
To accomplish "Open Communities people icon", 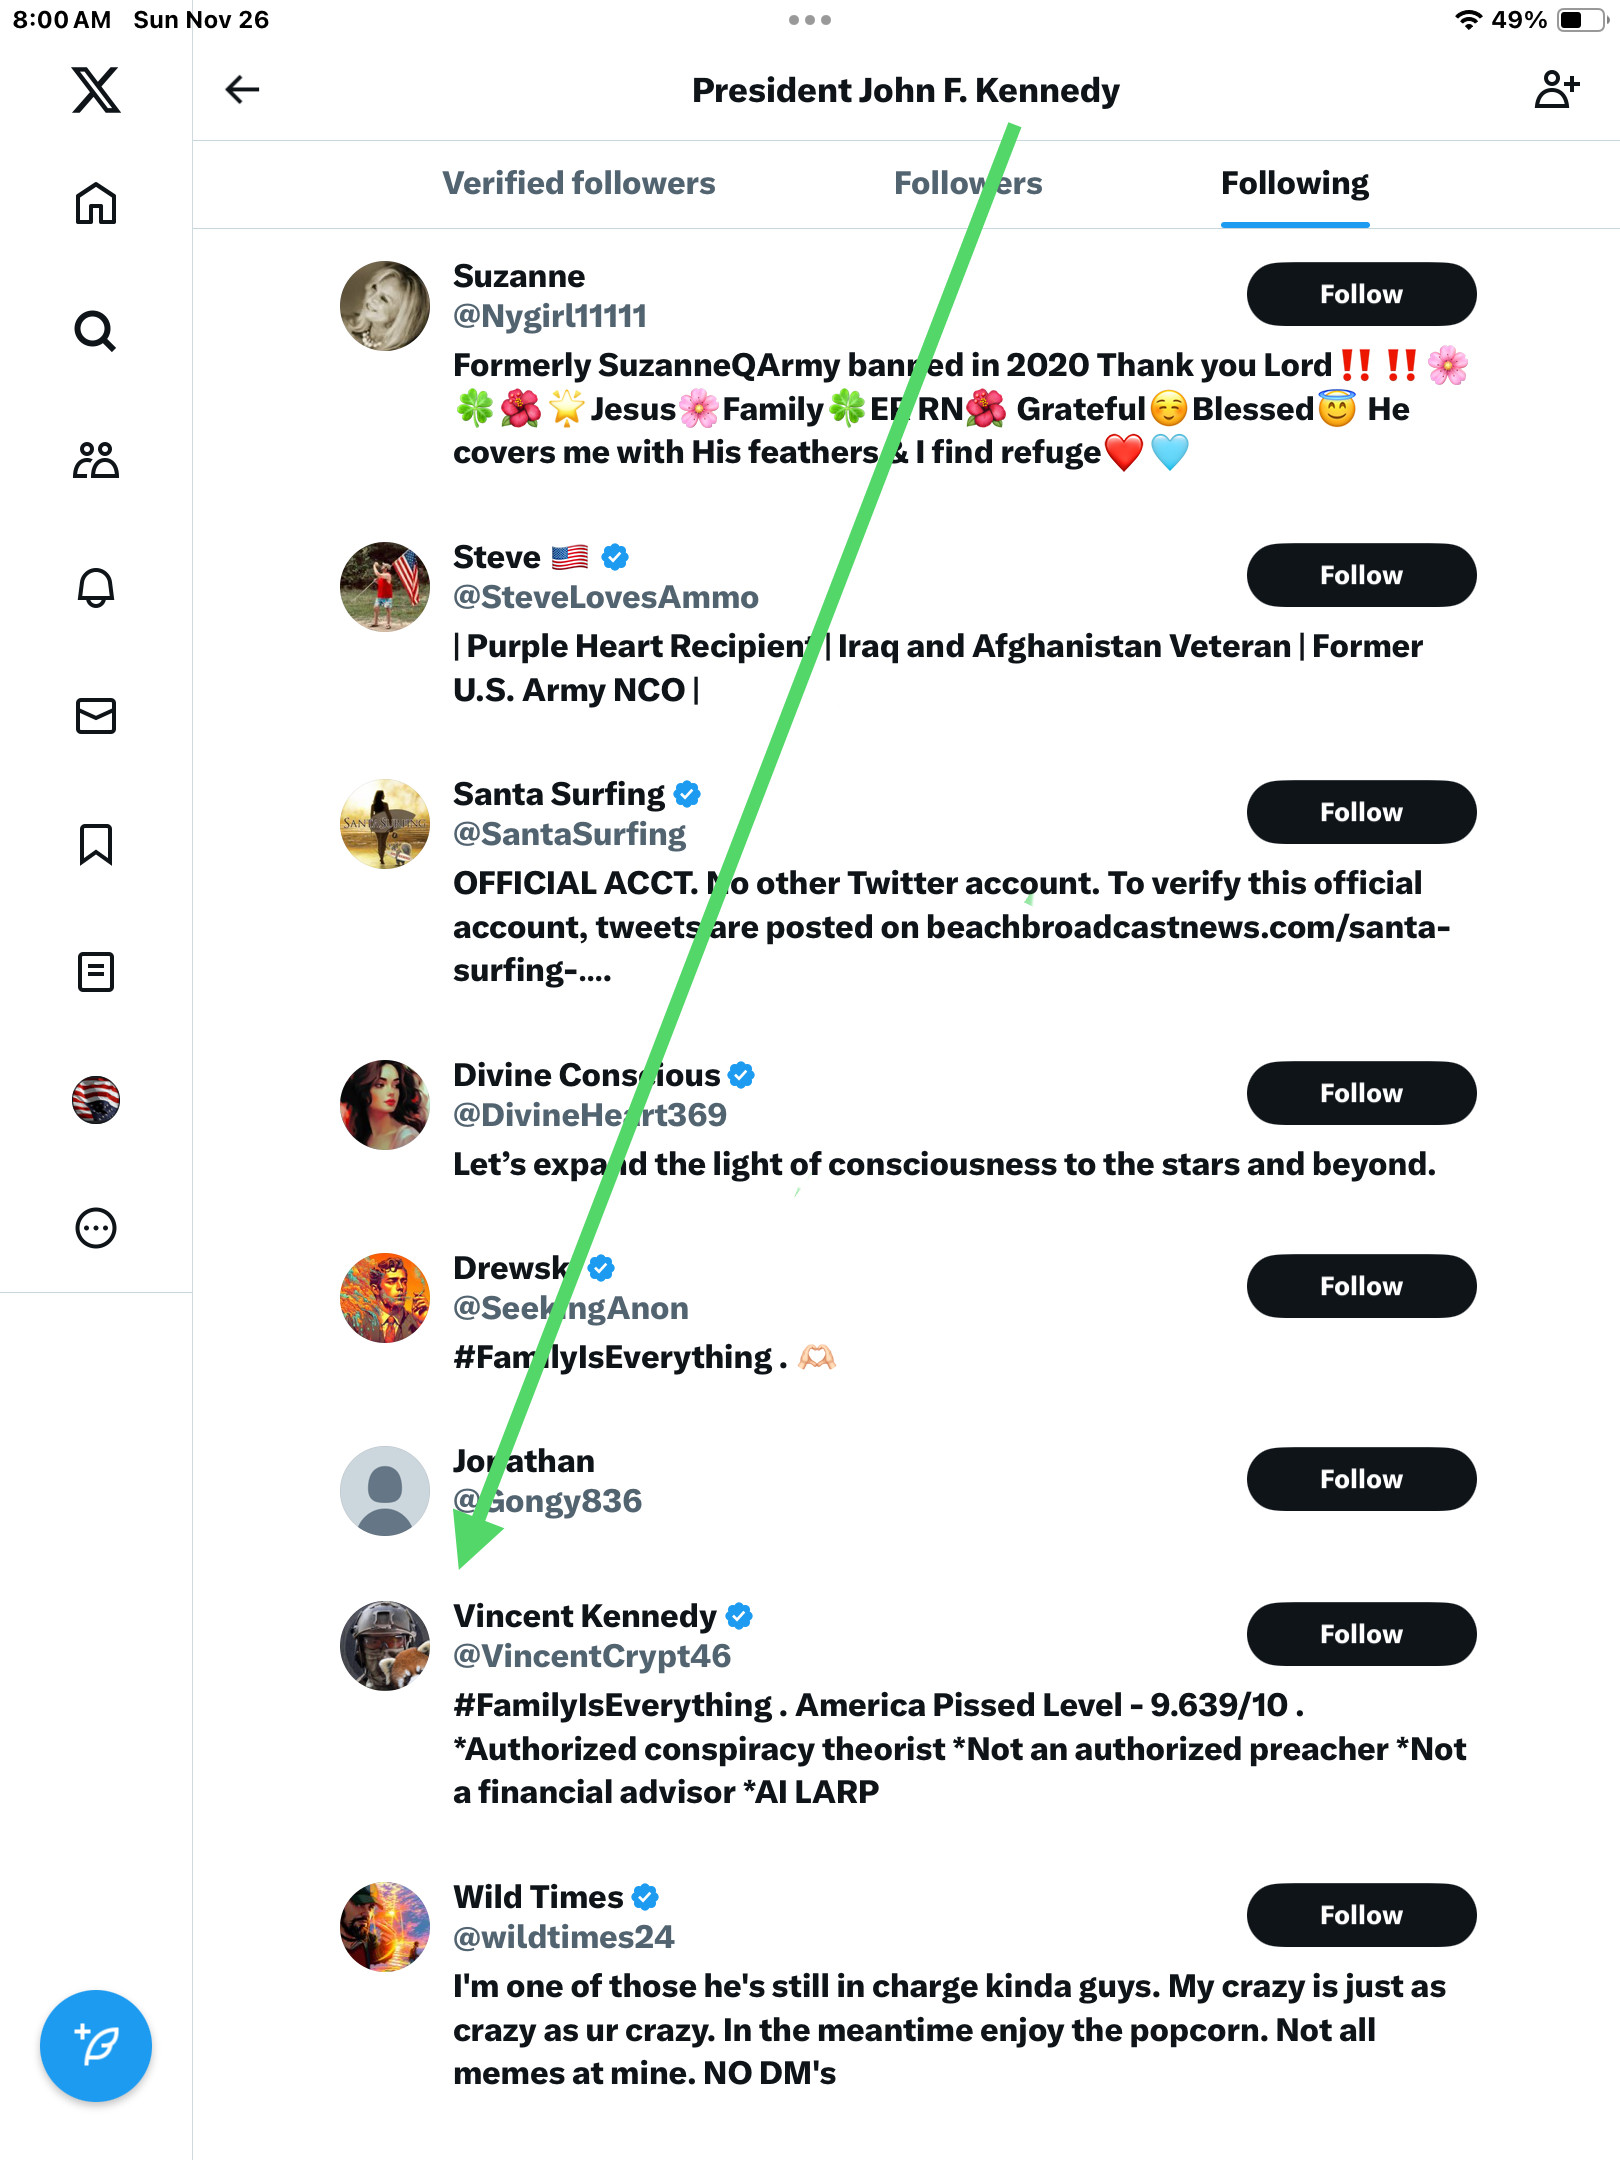I will [96, 460].
